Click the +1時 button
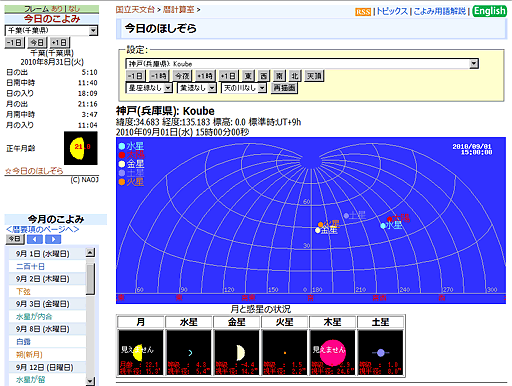 tap(205, 76)
